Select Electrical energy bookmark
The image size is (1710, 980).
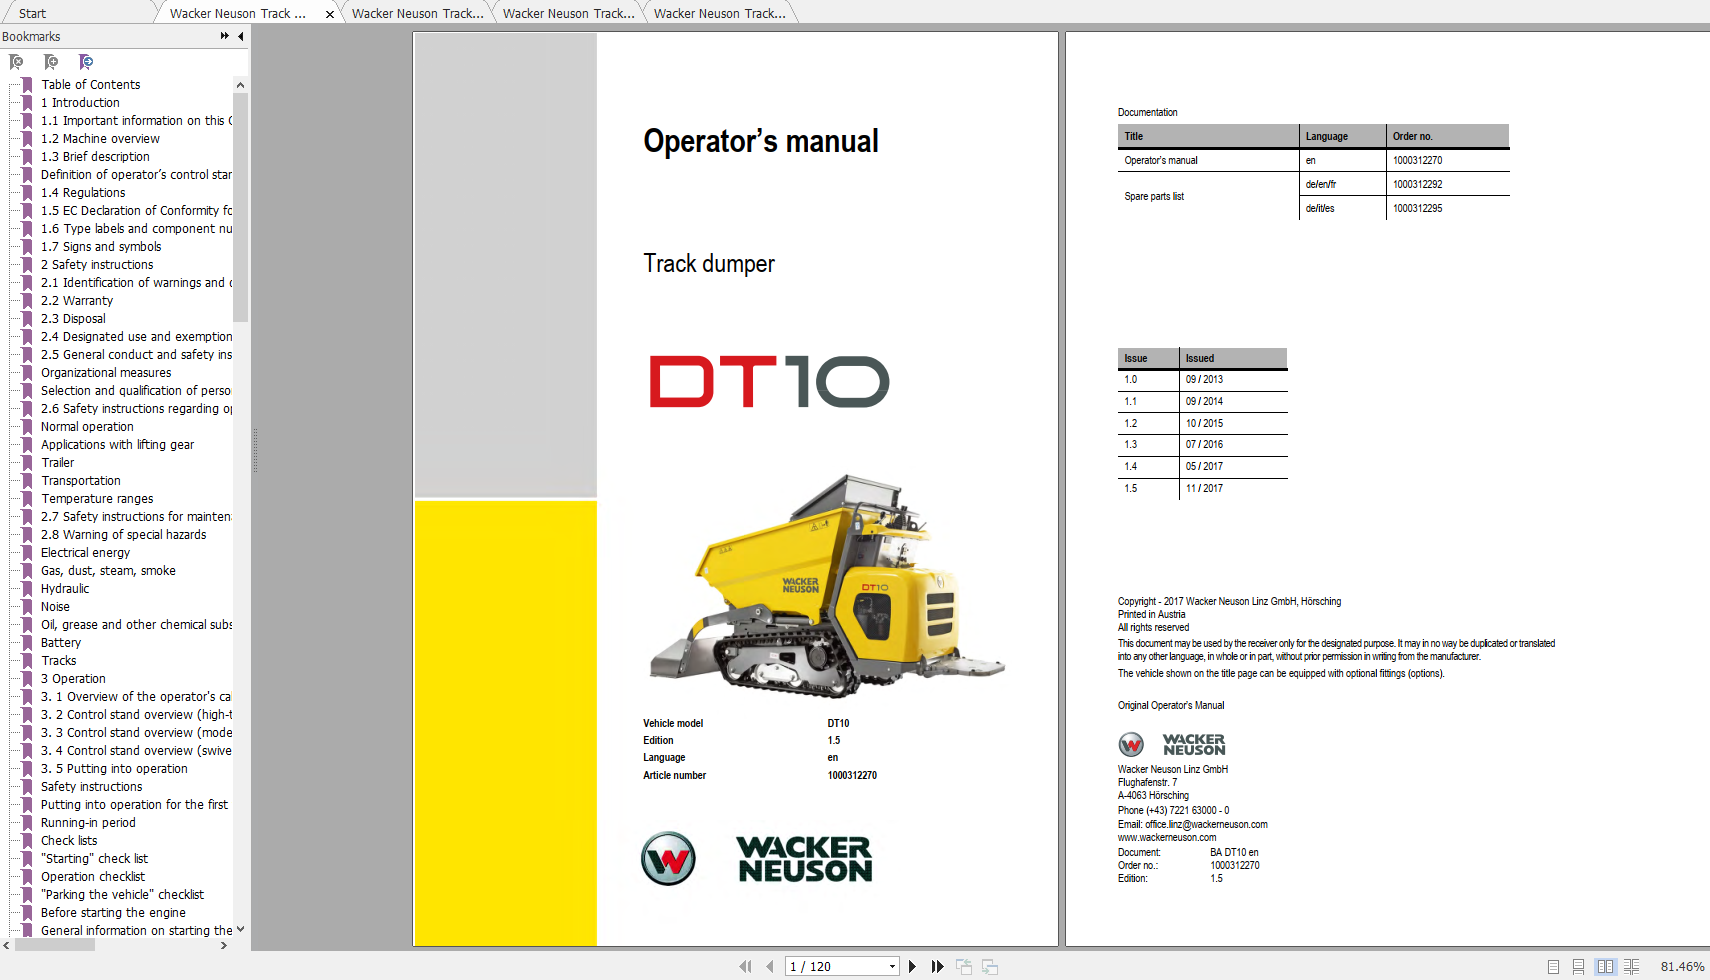(85, 553)
